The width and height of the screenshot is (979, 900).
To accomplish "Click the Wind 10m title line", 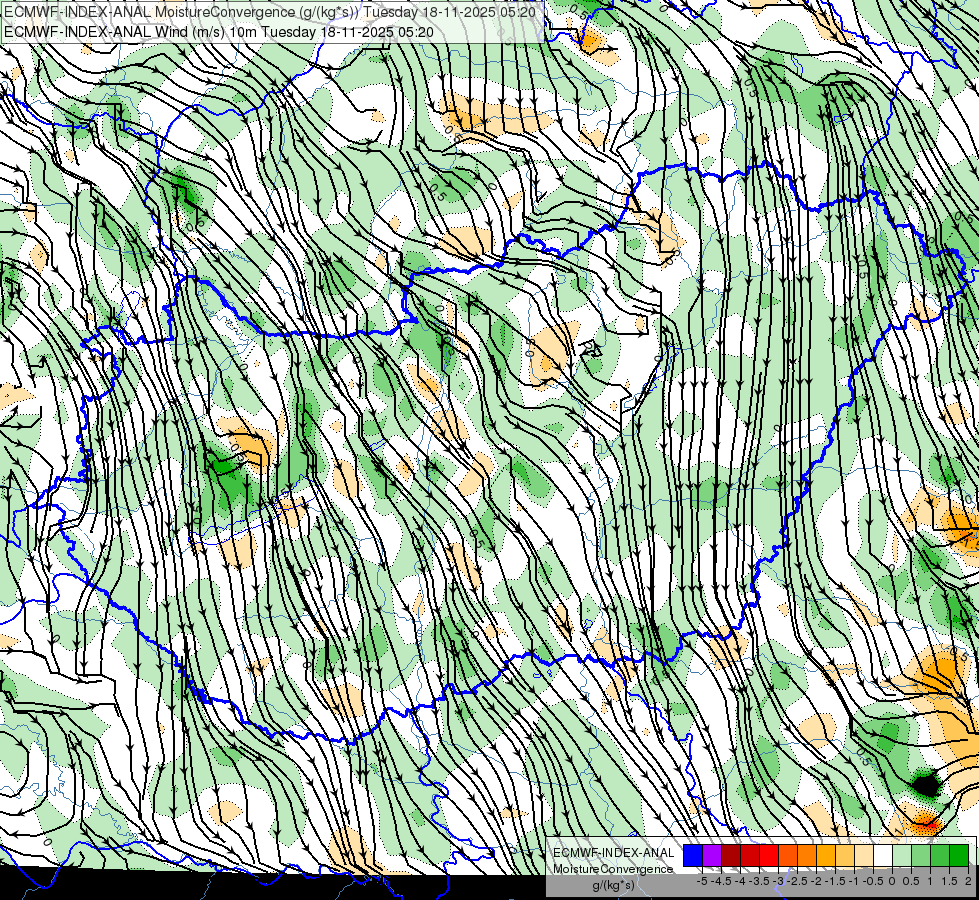I will tap(219, 32).
